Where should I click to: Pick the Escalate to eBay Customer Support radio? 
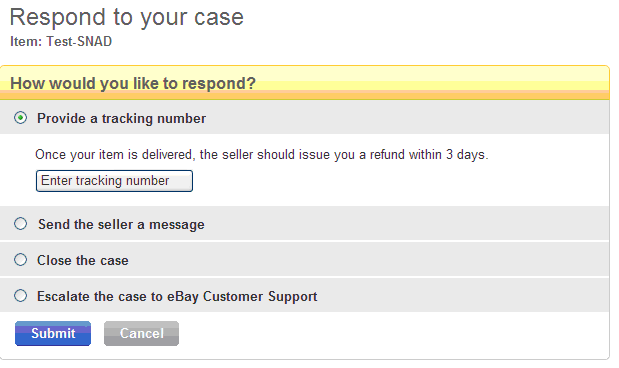click(21, 296)
